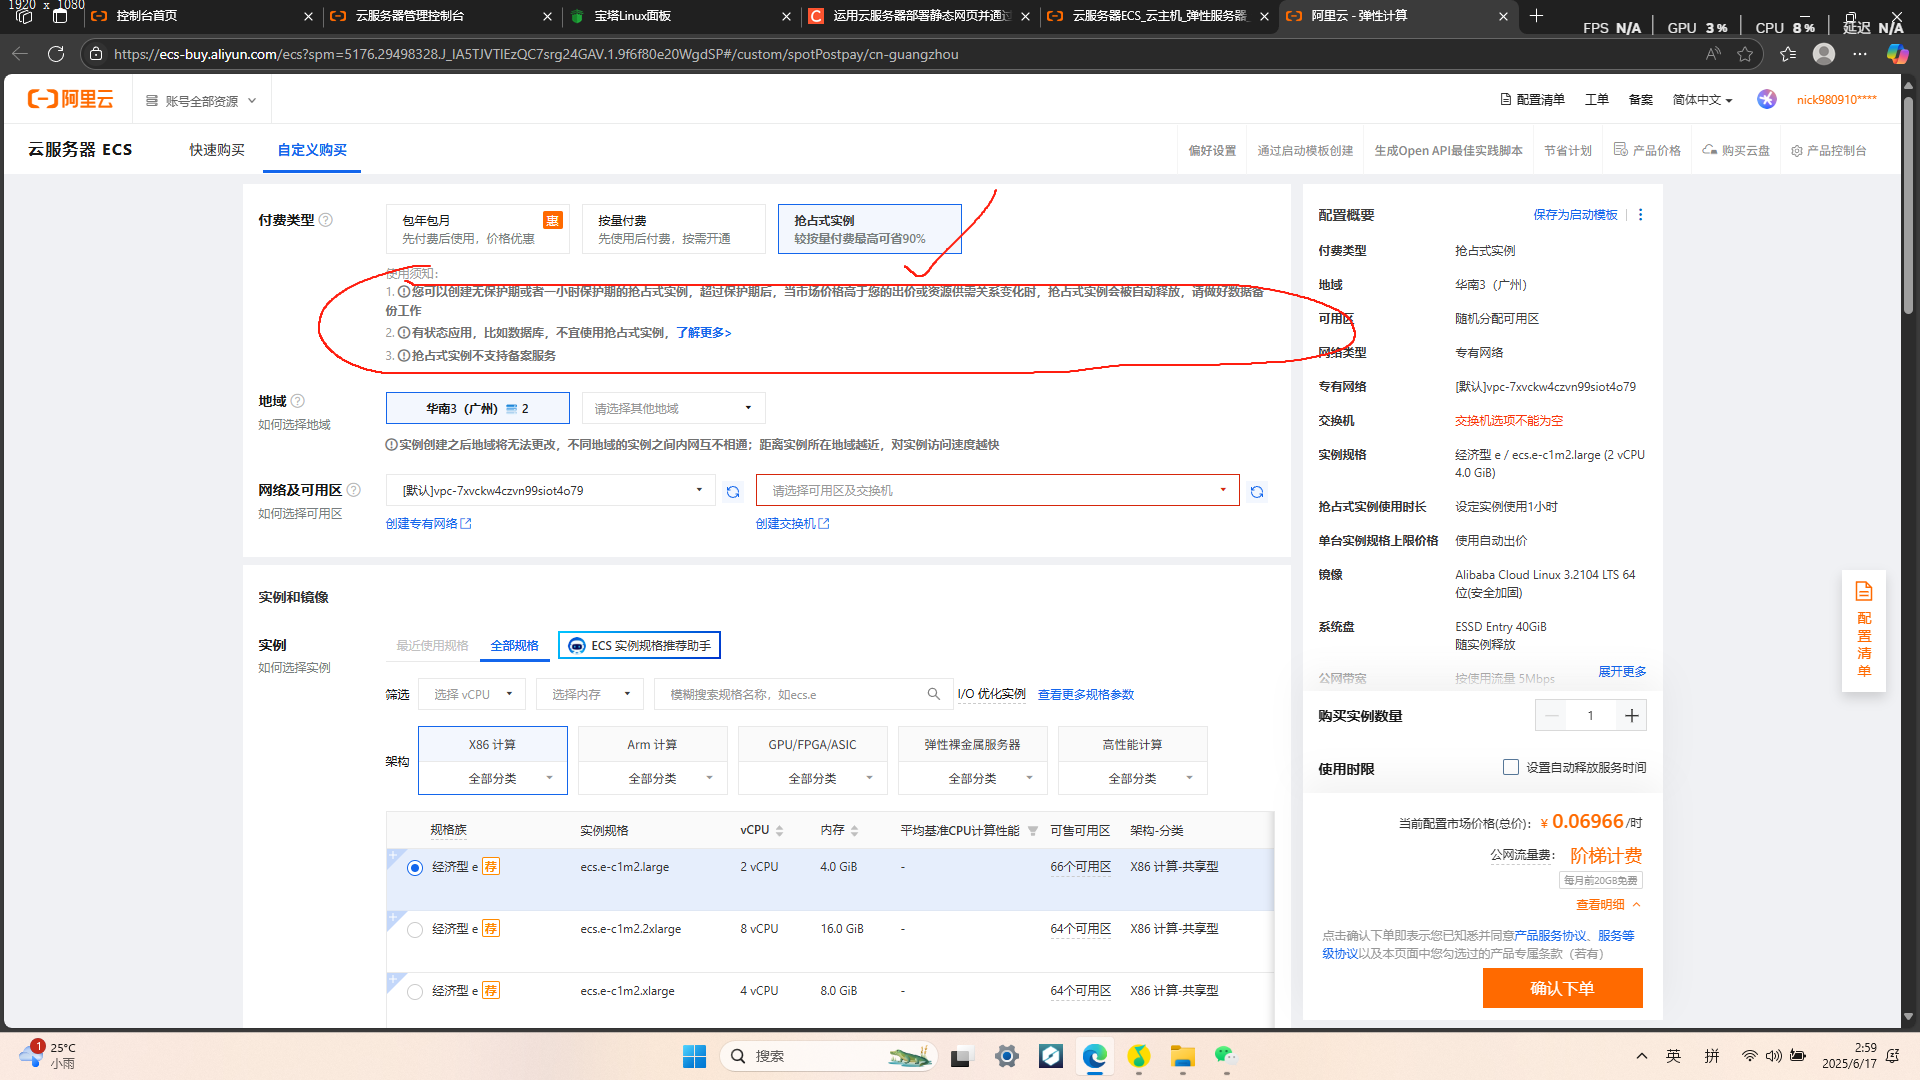
Task: Filter the 平均基准CPU计算性能 column
Action: click(x=1033, y=831)
